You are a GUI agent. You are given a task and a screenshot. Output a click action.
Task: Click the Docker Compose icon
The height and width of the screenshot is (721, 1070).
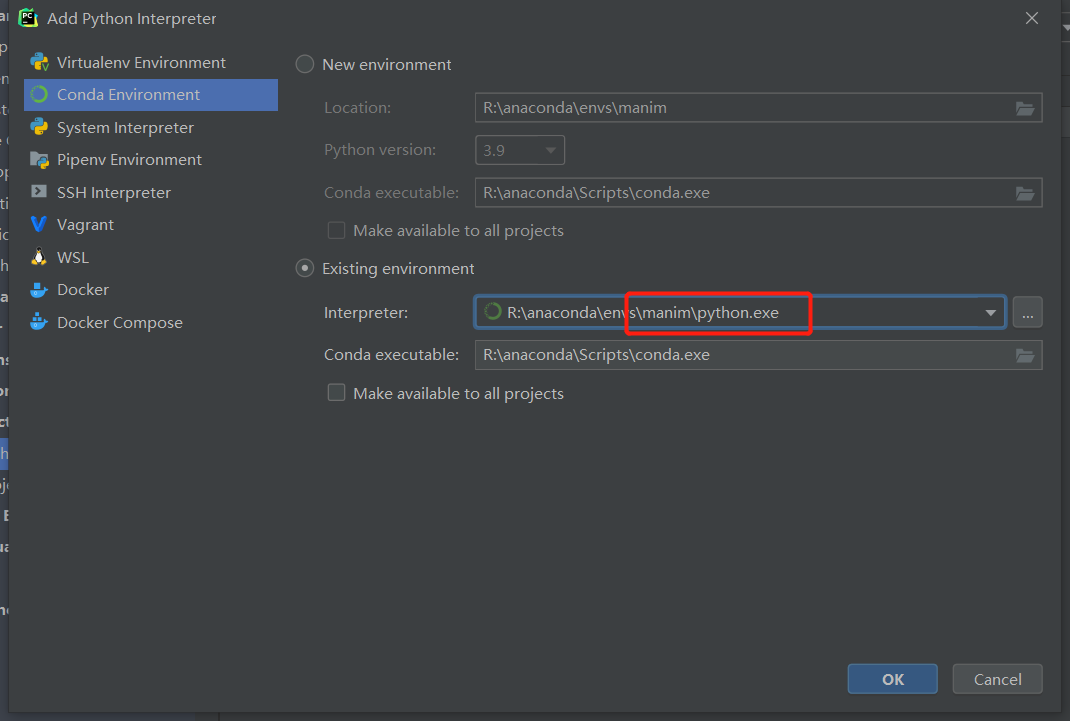coord(39,322)
